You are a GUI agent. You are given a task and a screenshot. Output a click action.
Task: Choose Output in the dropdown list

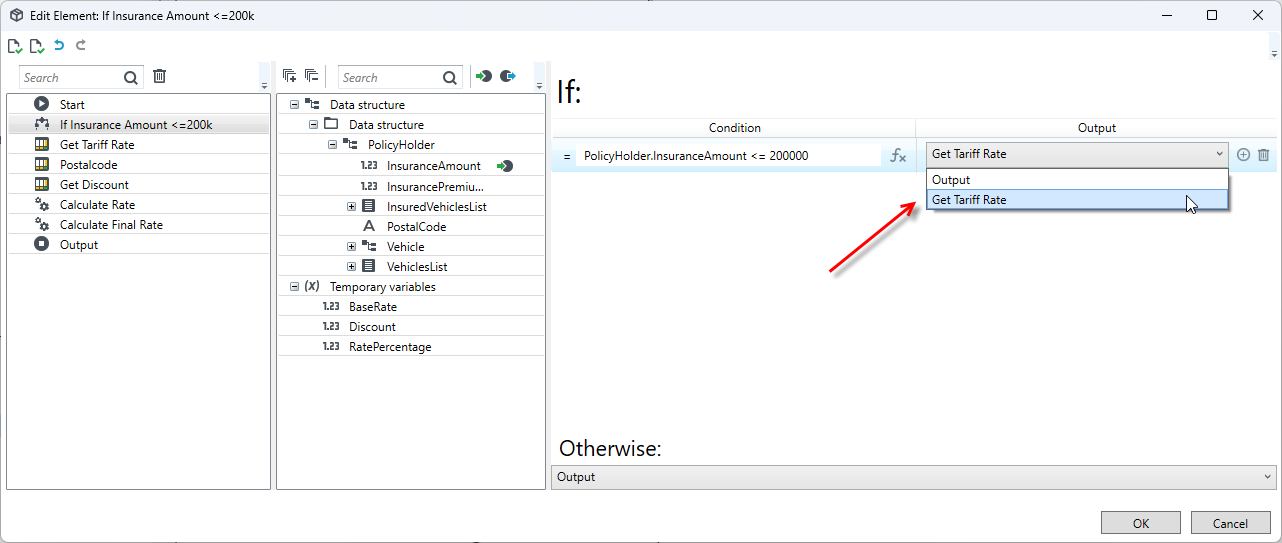1077,180
